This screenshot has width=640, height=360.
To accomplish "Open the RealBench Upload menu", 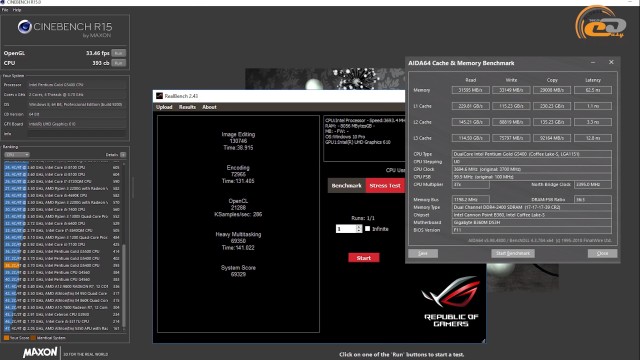I will click(164, 107).
